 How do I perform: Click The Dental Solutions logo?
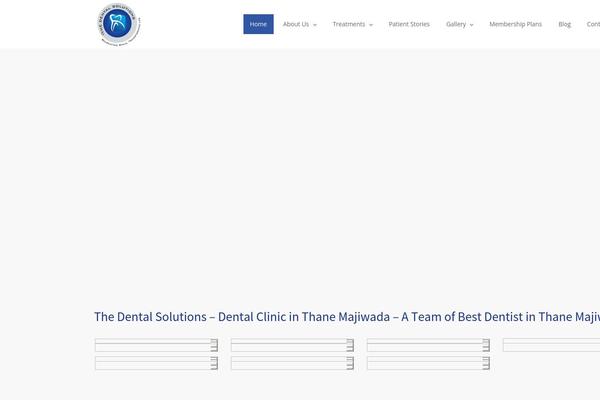pos(119,24)
